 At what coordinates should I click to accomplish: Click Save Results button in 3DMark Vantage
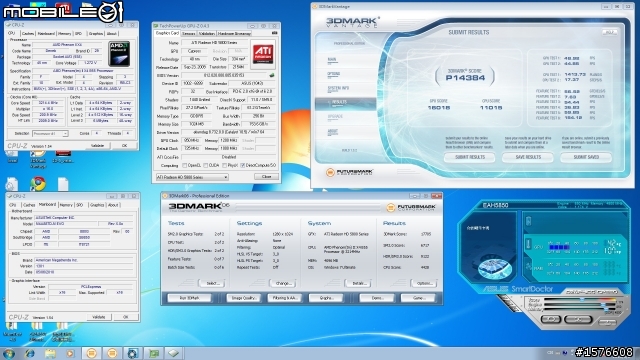(528, 157)
